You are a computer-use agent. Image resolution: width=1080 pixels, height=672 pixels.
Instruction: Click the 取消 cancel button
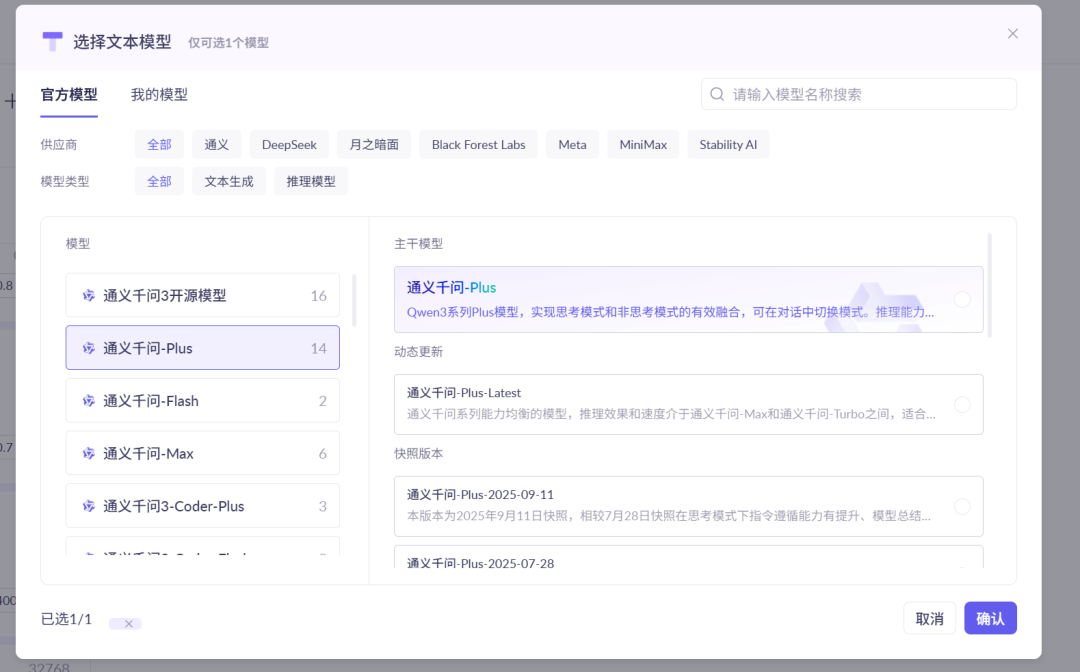930,618
